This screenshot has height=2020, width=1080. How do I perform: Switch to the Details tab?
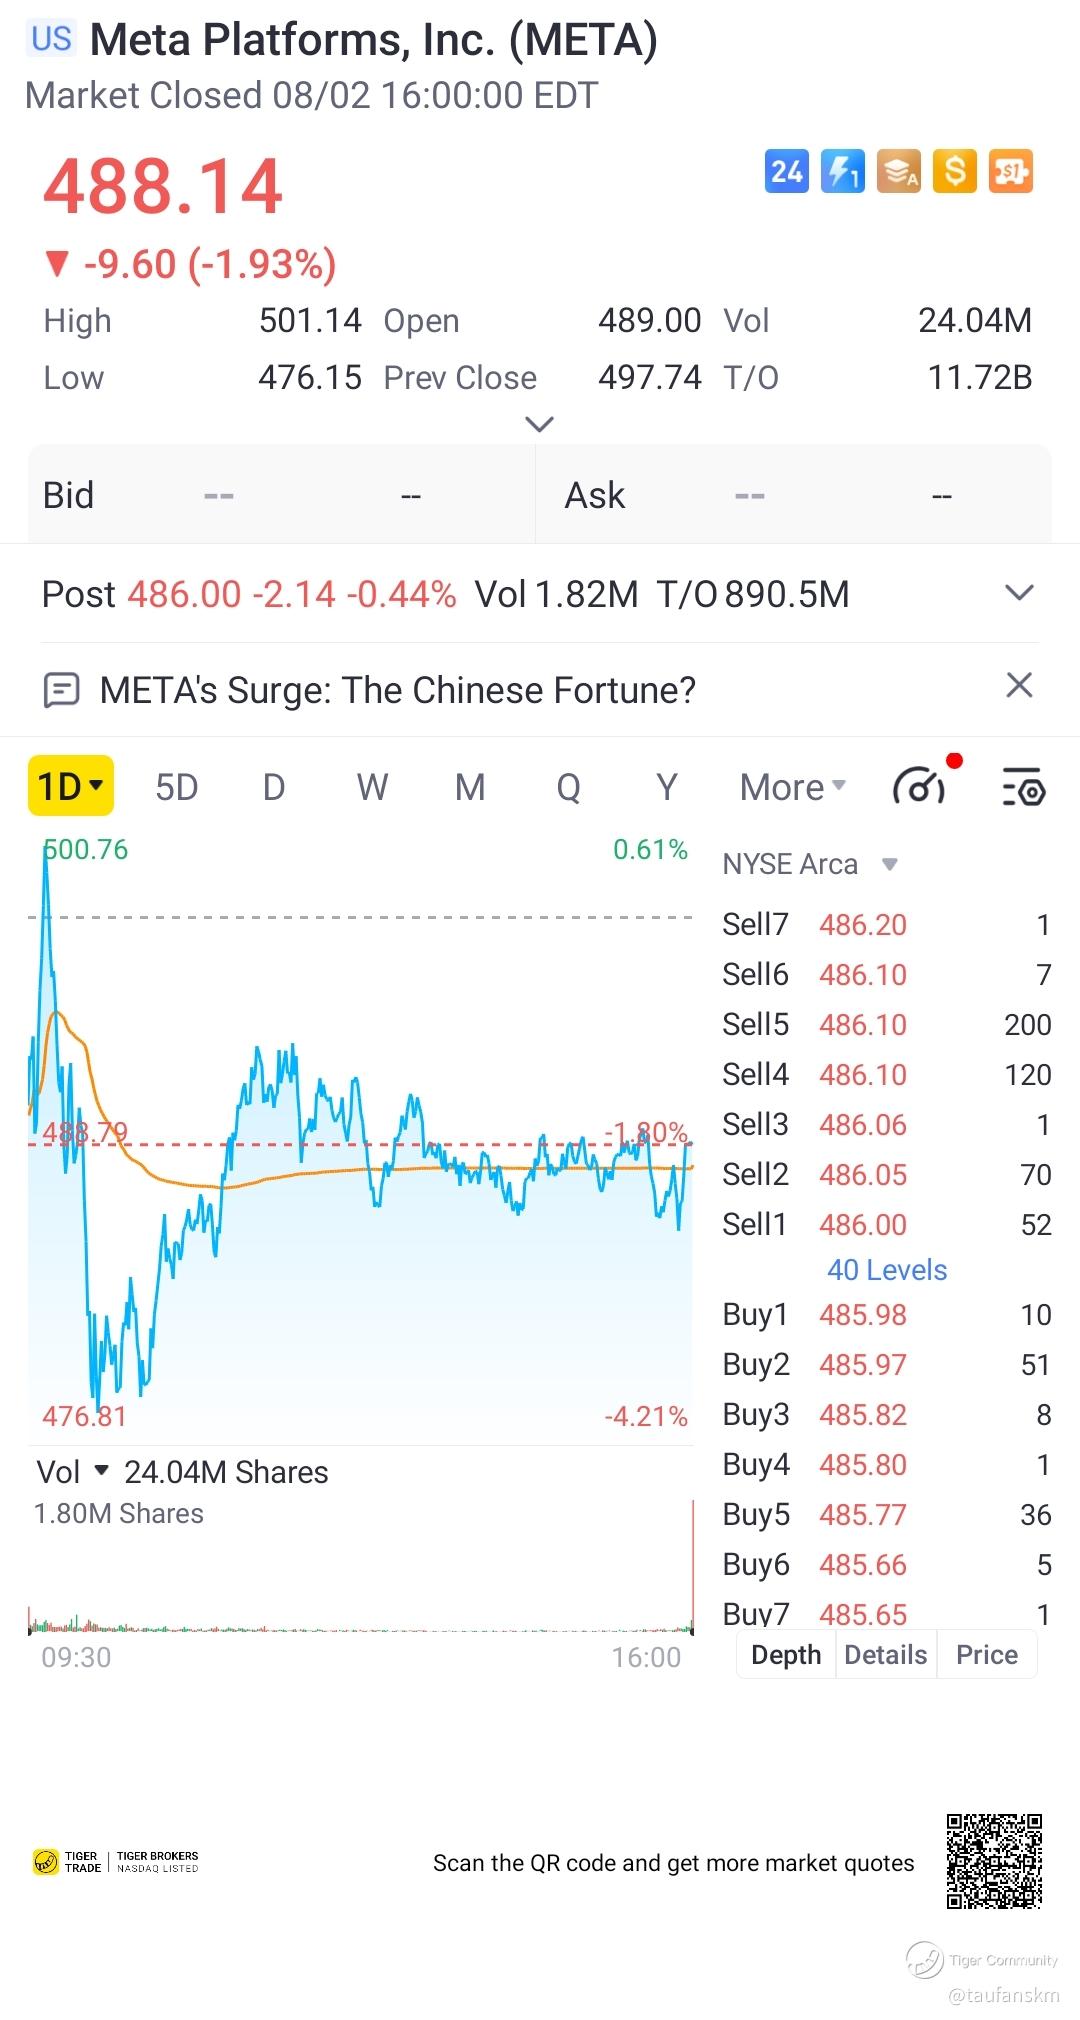click(885, 1655)
